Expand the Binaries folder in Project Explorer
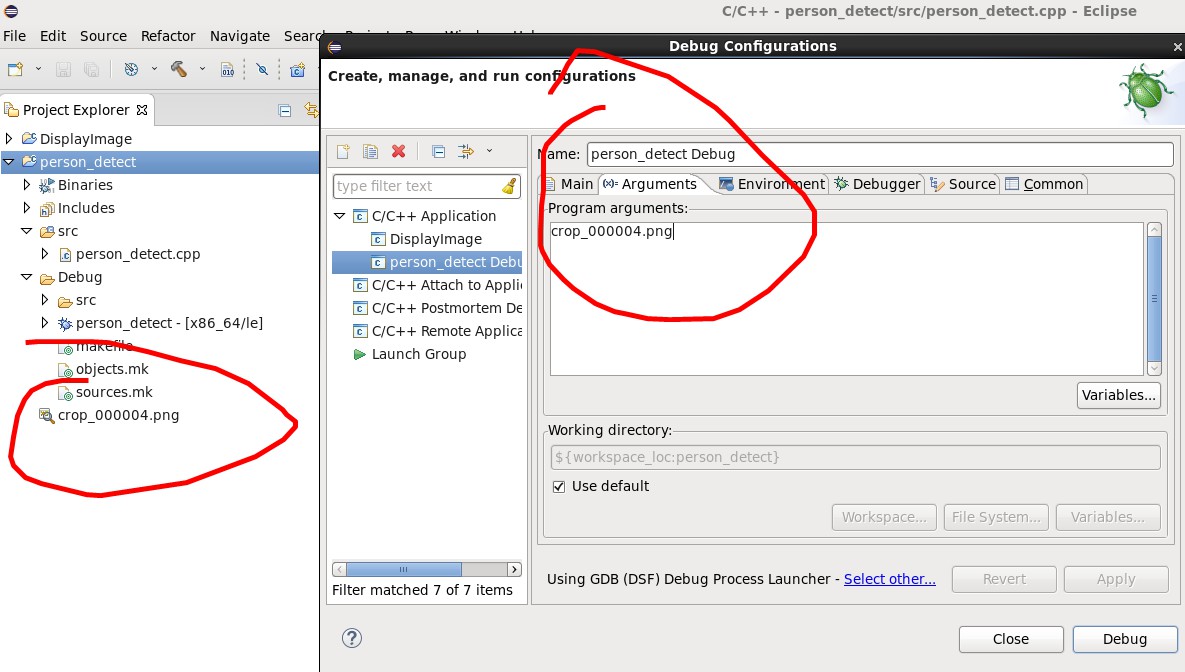This screenshot has width=1185, height=672. pos(27,185)
